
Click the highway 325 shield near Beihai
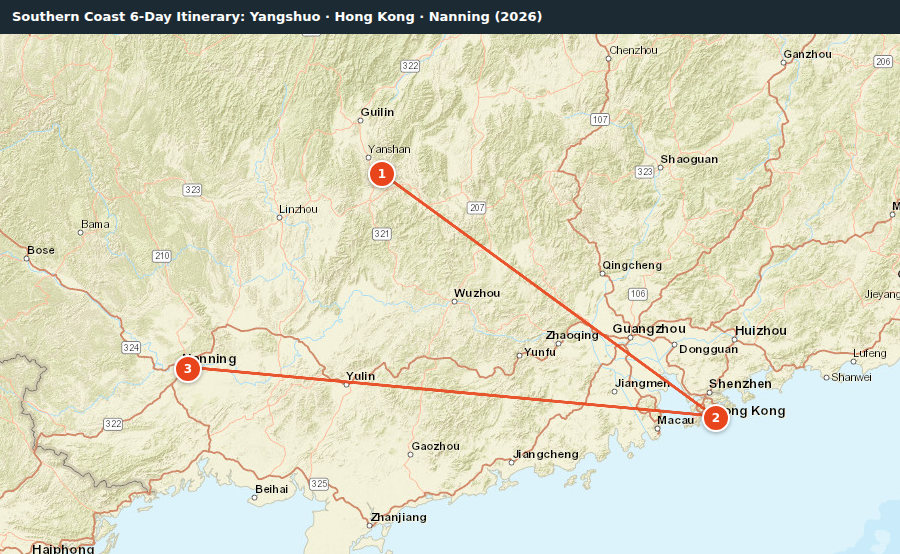tap(319, 484)
